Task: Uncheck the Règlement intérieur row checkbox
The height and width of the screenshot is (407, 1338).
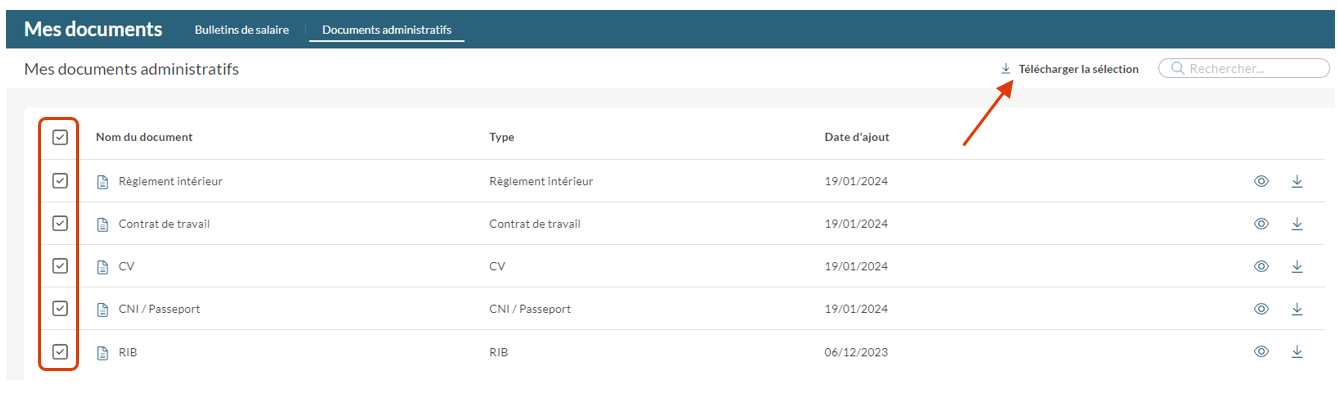Action: (60, 181)
